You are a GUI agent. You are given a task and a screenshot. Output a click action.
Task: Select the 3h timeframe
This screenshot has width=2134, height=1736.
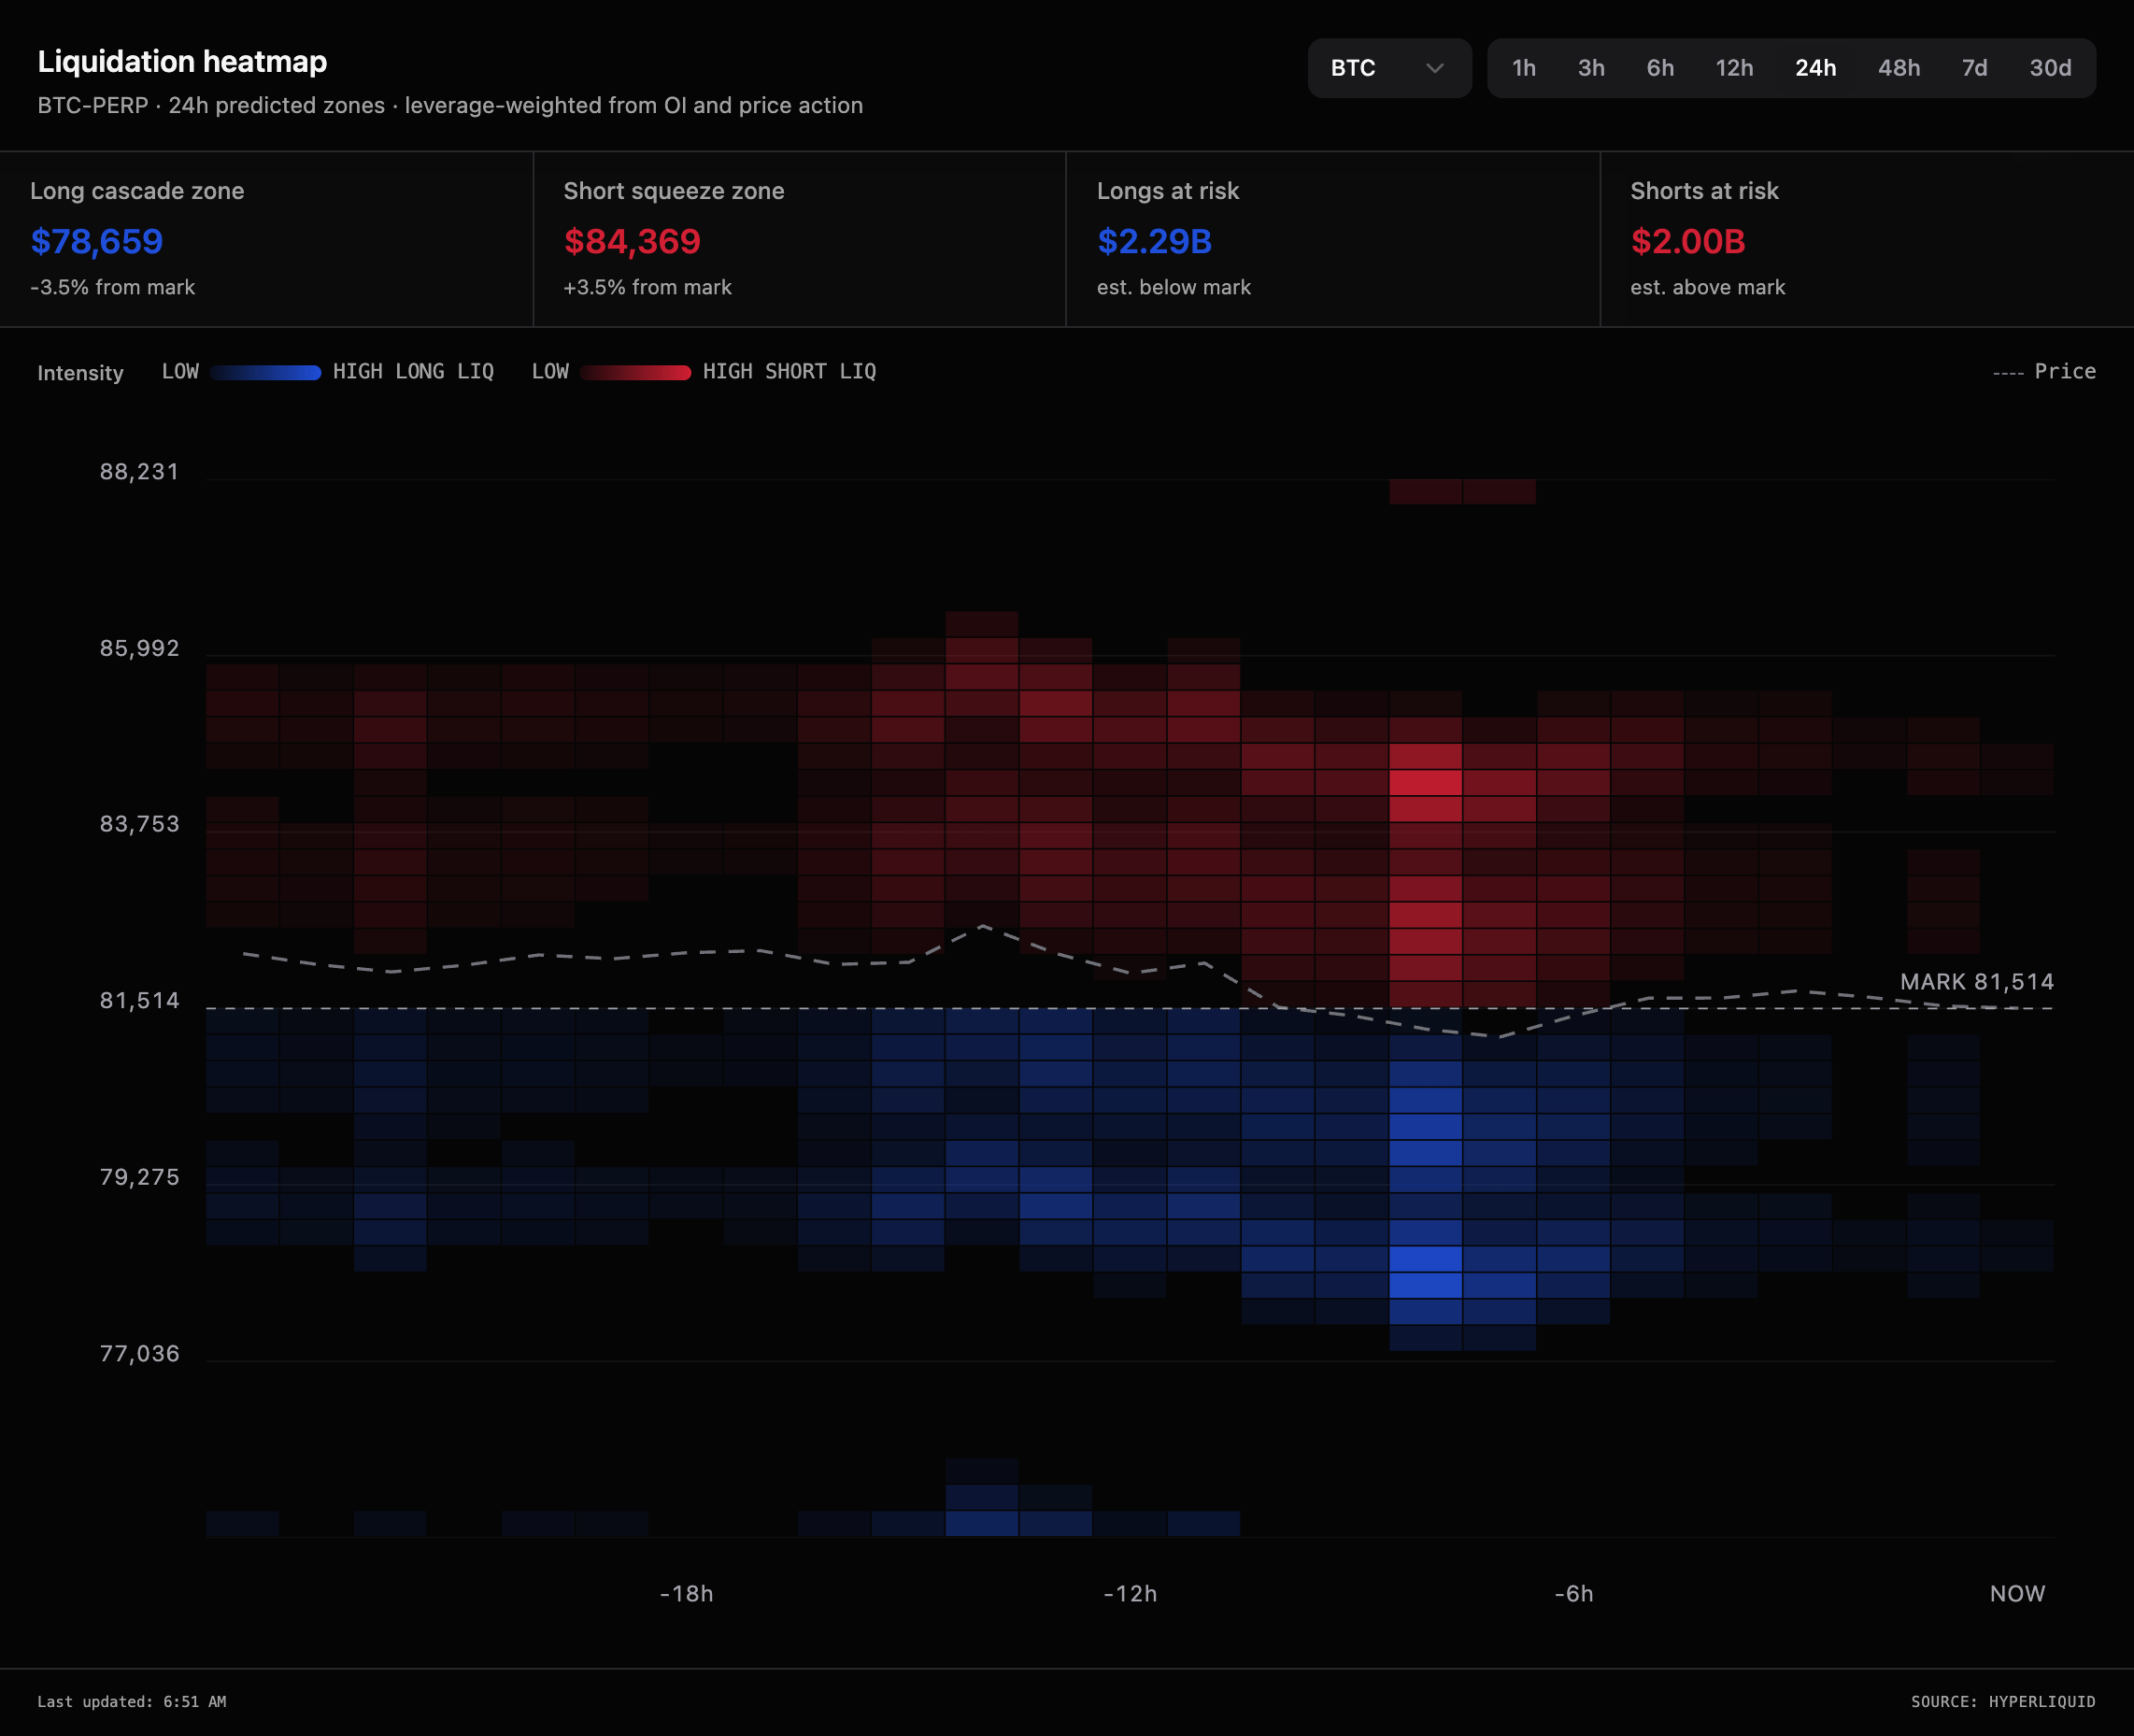click(x=1591, y=68)
